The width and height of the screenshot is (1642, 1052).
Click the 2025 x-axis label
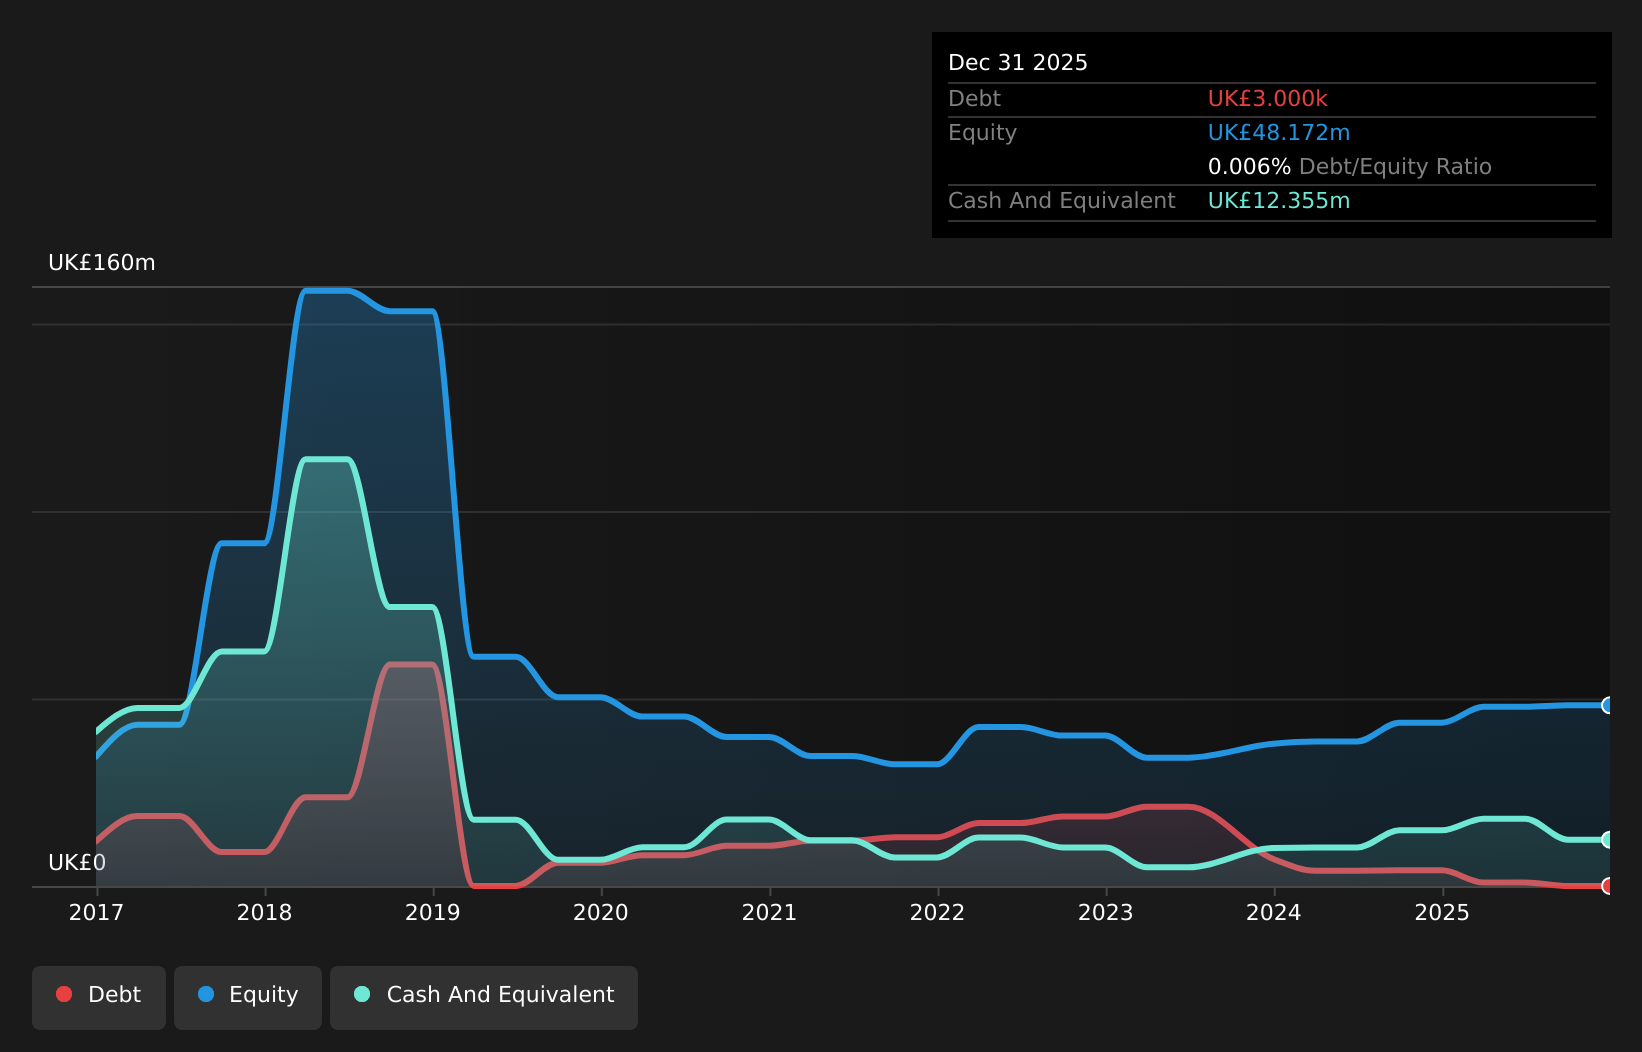click(x=1442, y=912)
